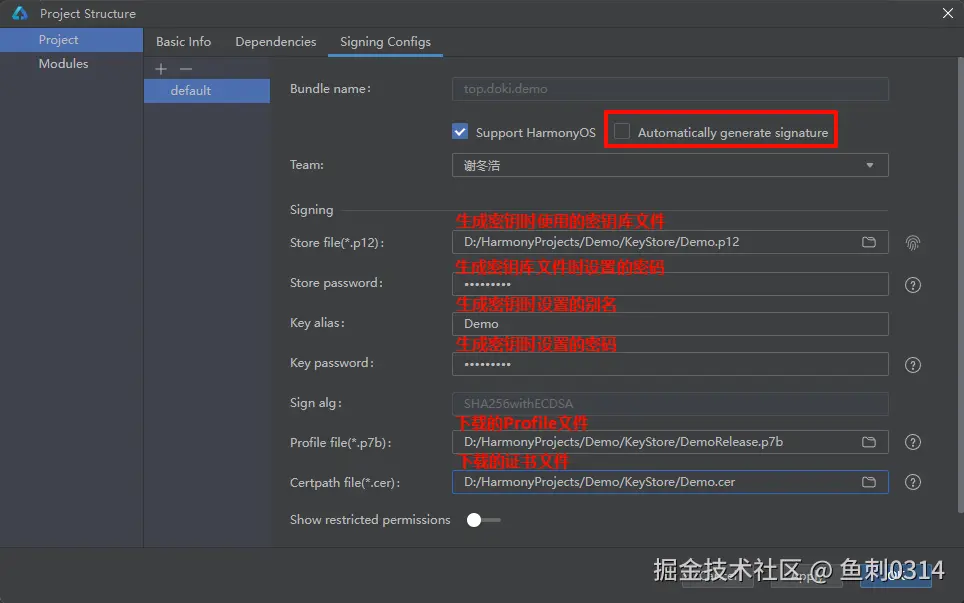Image resolution: width=964 pixels, height=603 pixels.
Task: Browse for Profile file using folder icon
Action: point(869,442)
